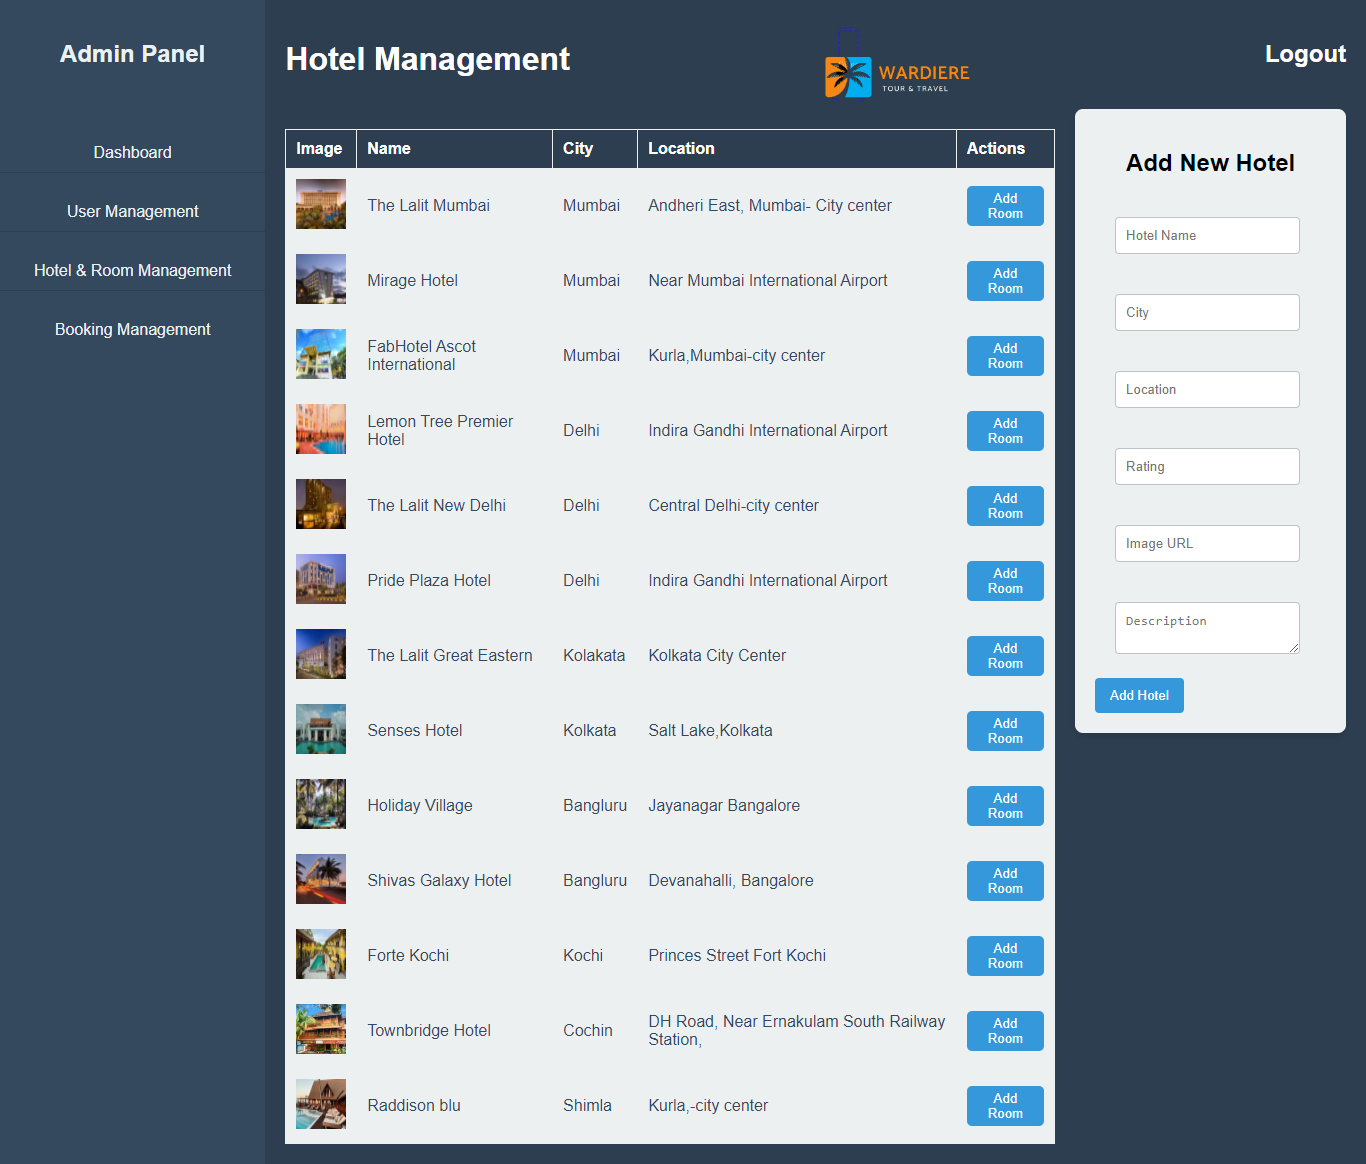Click the Description text area

click(x=1206, y=628)
